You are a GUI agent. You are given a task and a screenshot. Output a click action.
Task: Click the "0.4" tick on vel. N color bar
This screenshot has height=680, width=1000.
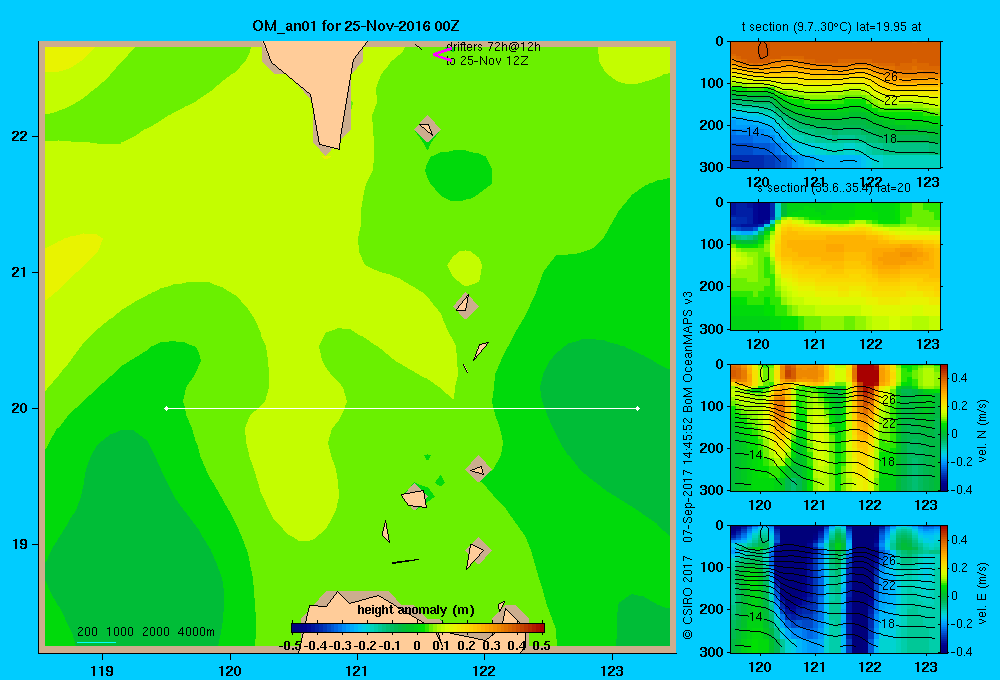pos(959,378)
